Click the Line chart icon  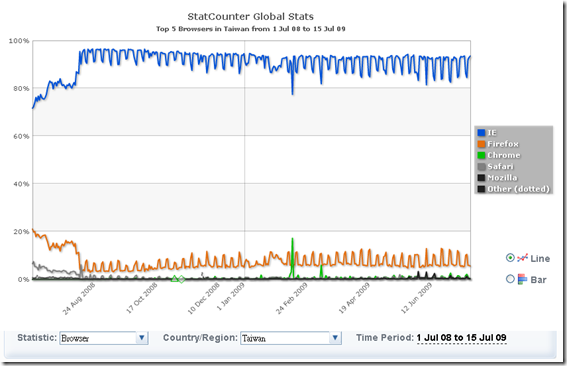[x=522, y=258]
